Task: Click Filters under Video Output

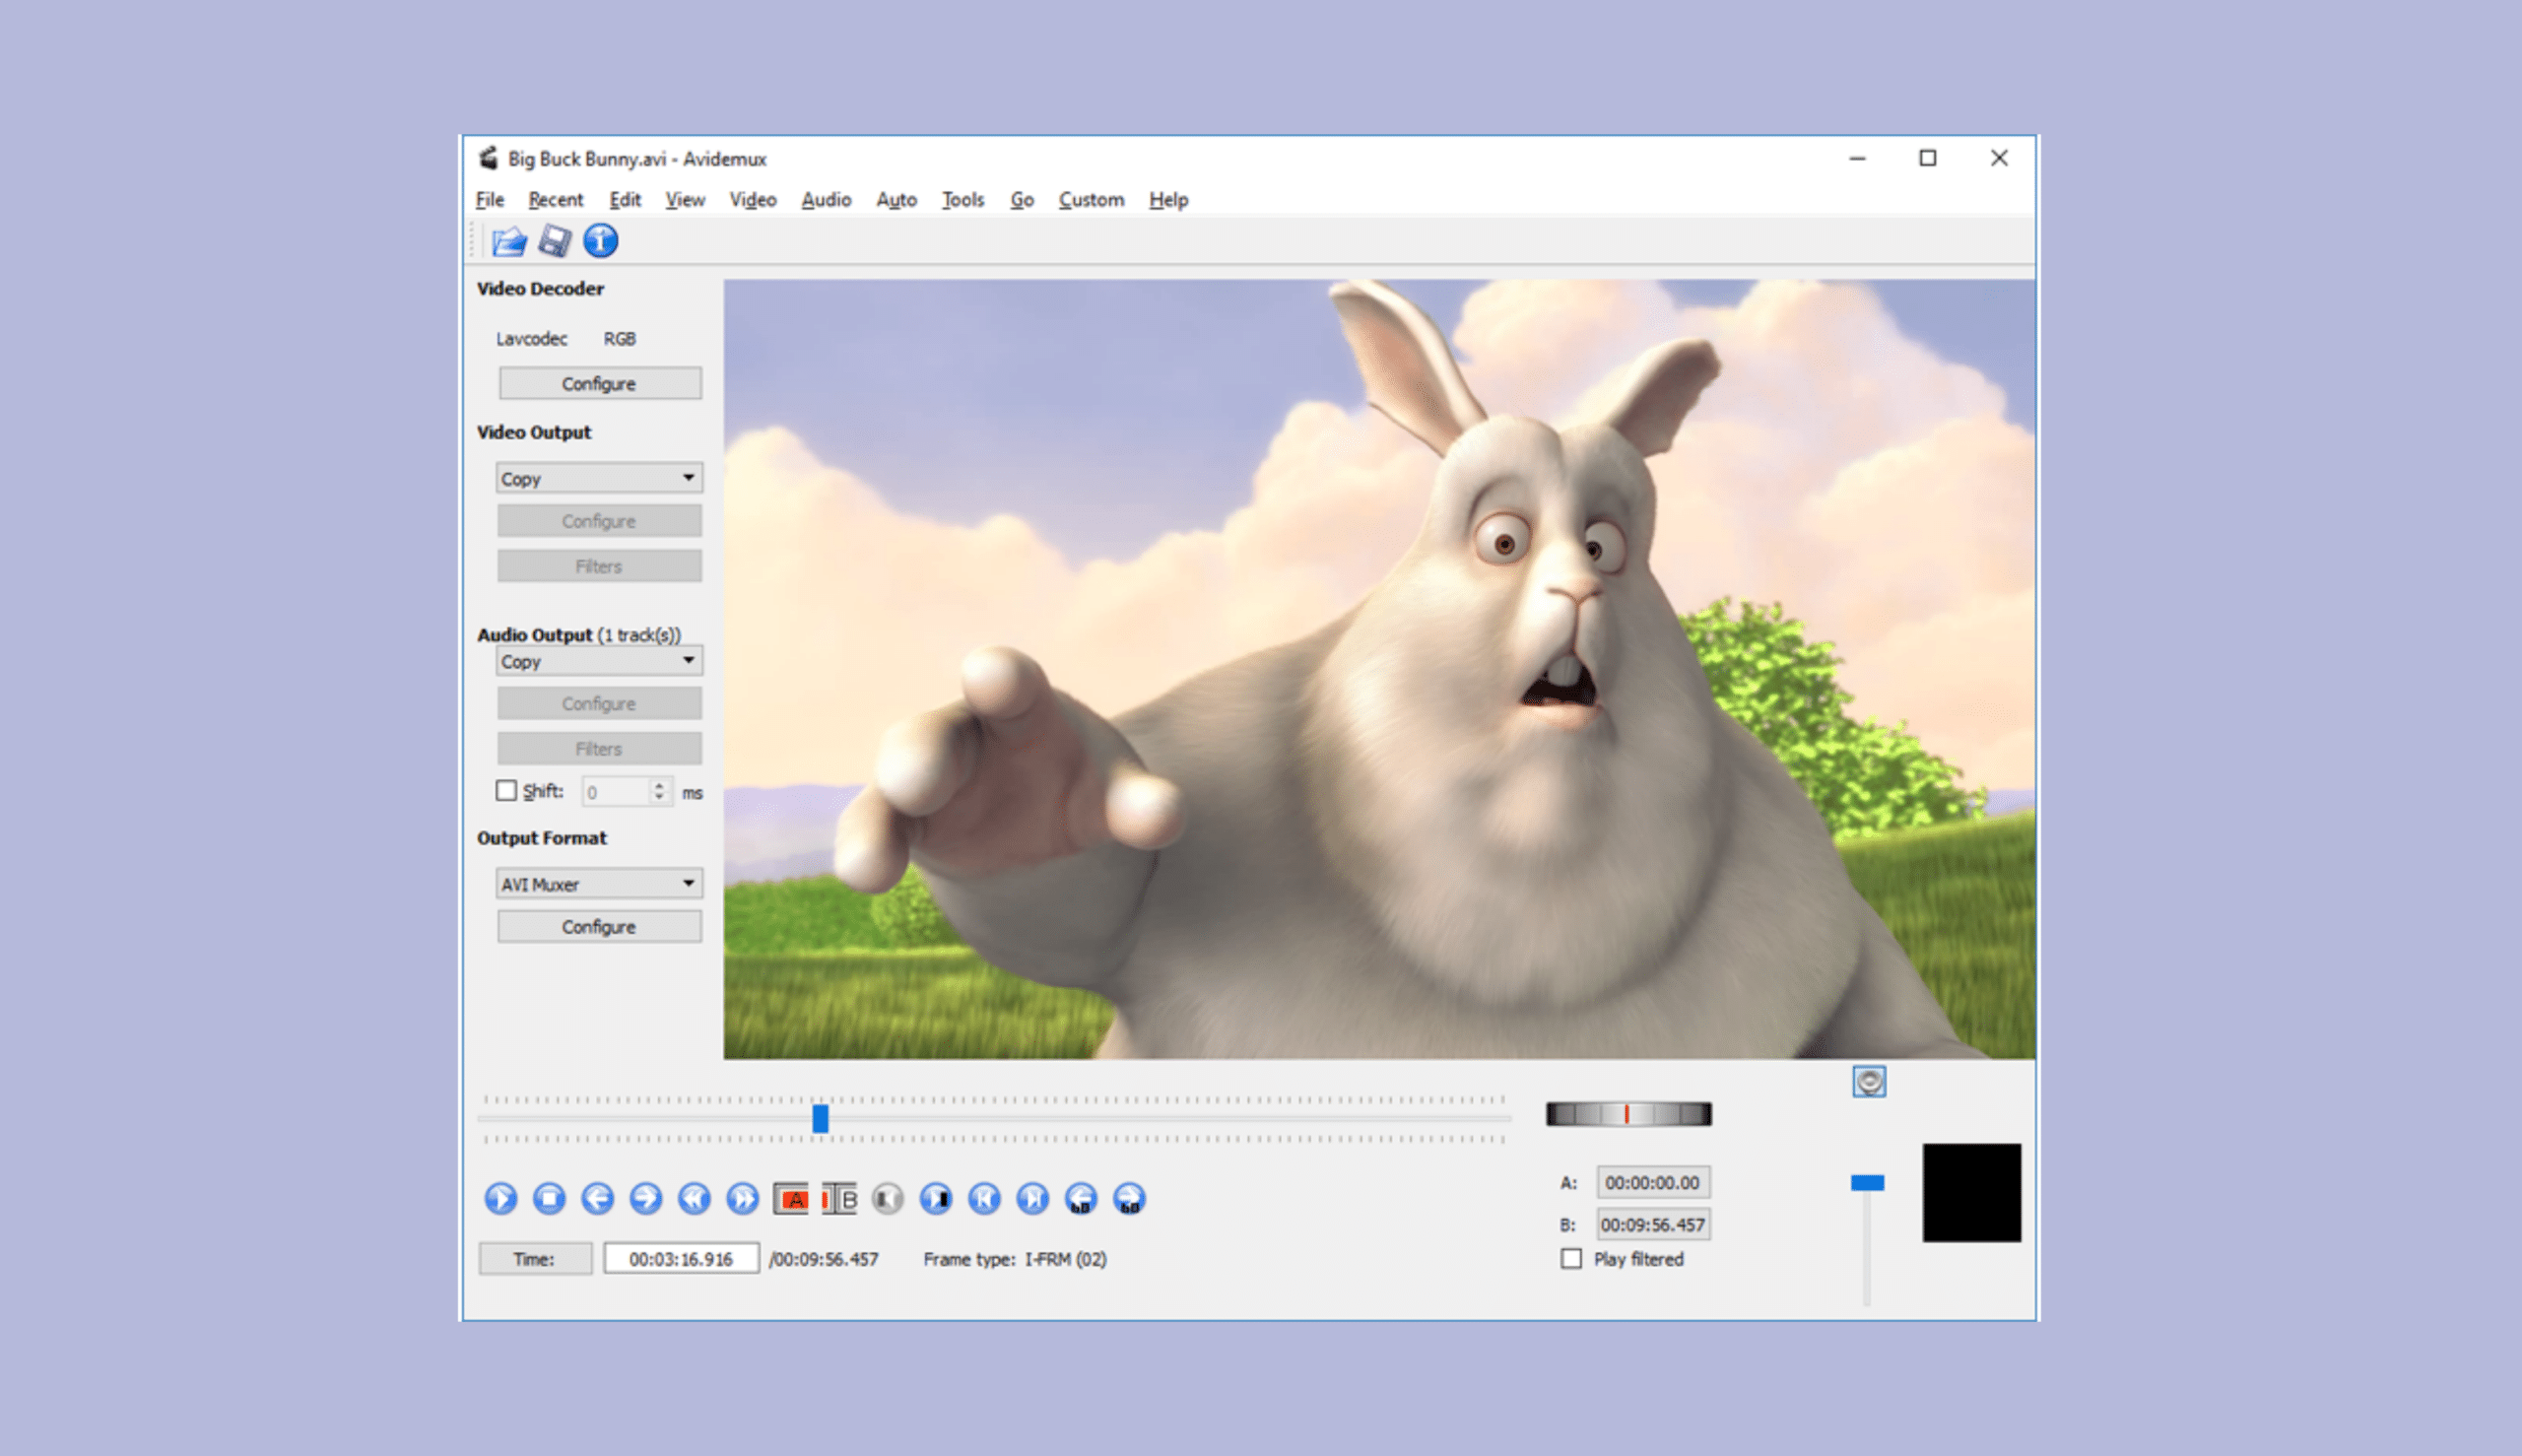Action: click(600, 566)
